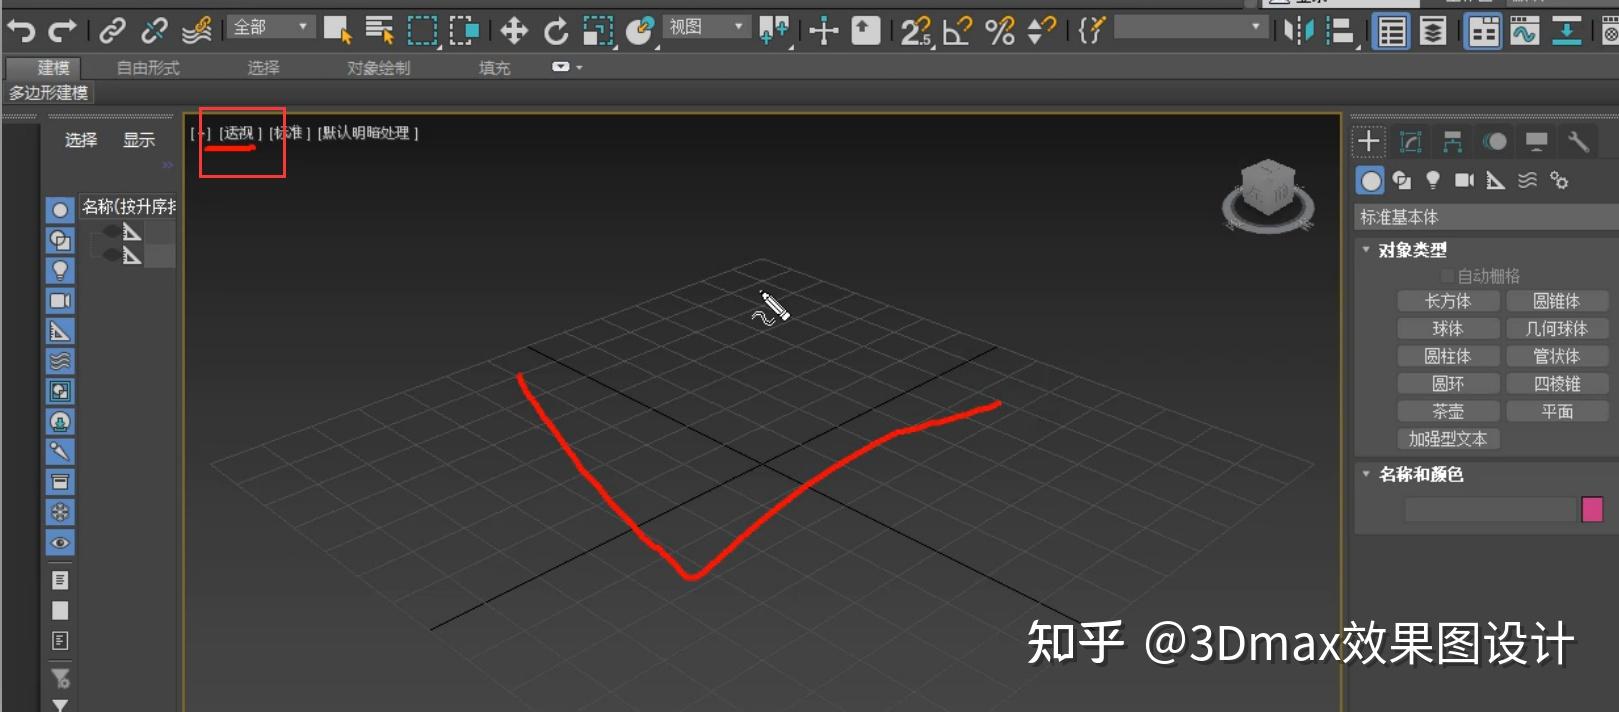Open the Modify panel tab icon
The height and width of the screenshot is (712, 1619).
(x=1411, y=142)
